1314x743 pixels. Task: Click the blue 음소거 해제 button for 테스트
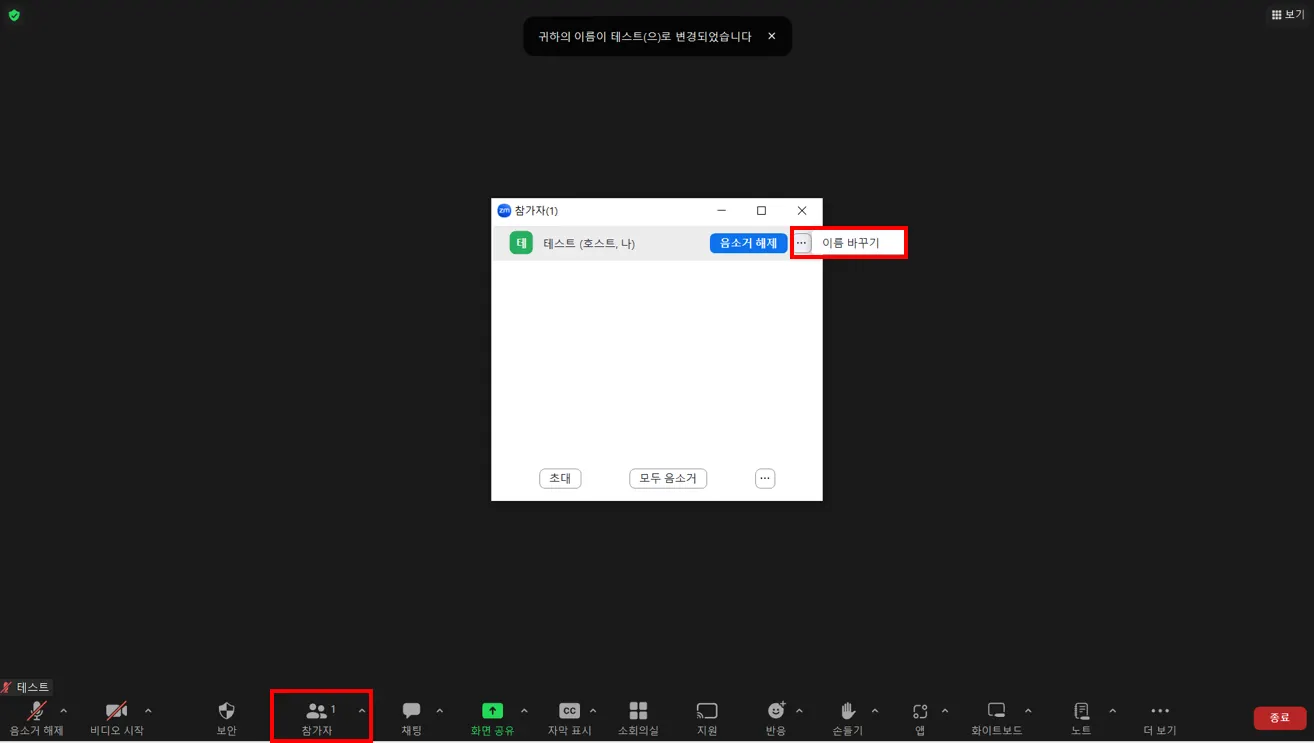click(749, 243)
